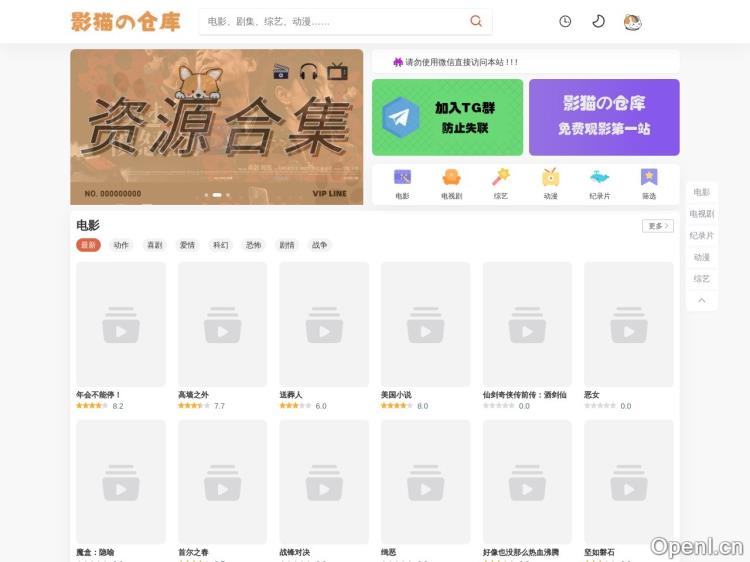
Task: Open 战锋对决 movie poster
Action: (324, 482)
